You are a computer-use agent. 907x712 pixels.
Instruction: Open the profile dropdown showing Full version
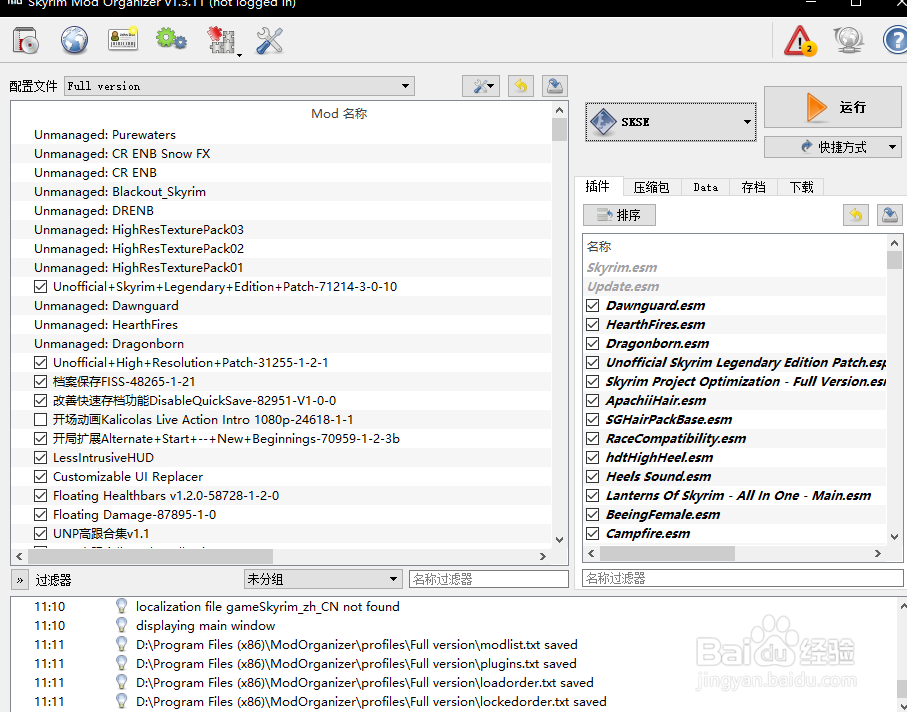coord(239,86)
